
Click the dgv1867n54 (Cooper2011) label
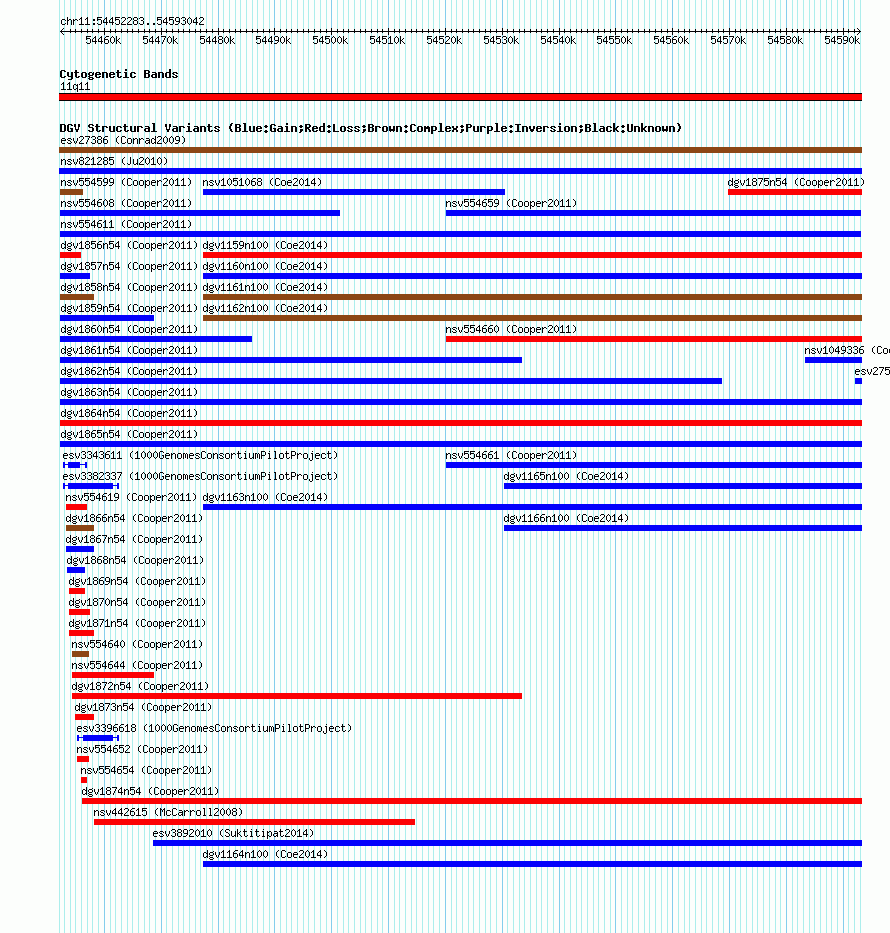[x=134, y=540]
